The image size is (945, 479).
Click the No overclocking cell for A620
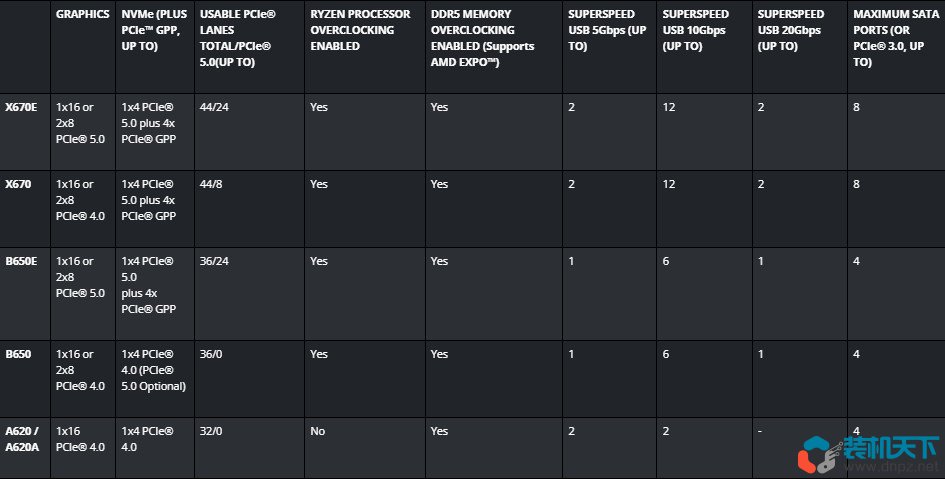[x=318, y=431]
